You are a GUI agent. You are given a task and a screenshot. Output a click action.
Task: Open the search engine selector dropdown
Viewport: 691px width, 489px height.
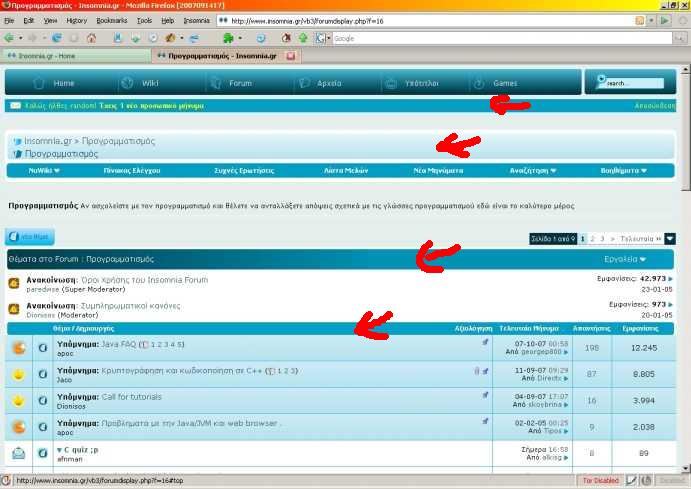click(329, 39)
